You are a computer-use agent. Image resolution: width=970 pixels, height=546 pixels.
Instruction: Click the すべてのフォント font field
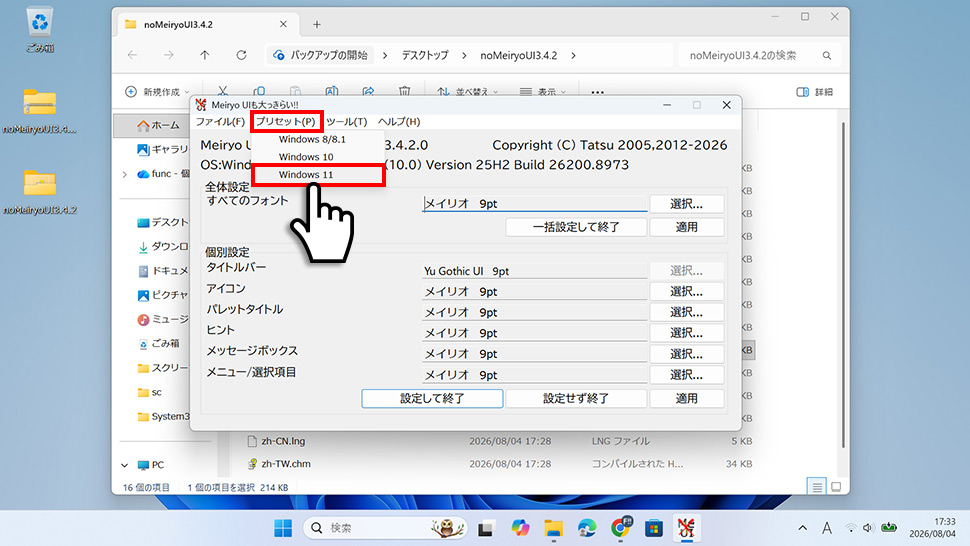point(534,203)
